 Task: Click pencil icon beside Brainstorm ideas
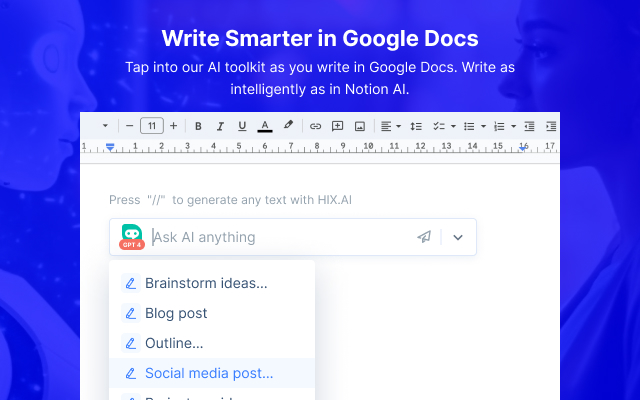[131, 283]
